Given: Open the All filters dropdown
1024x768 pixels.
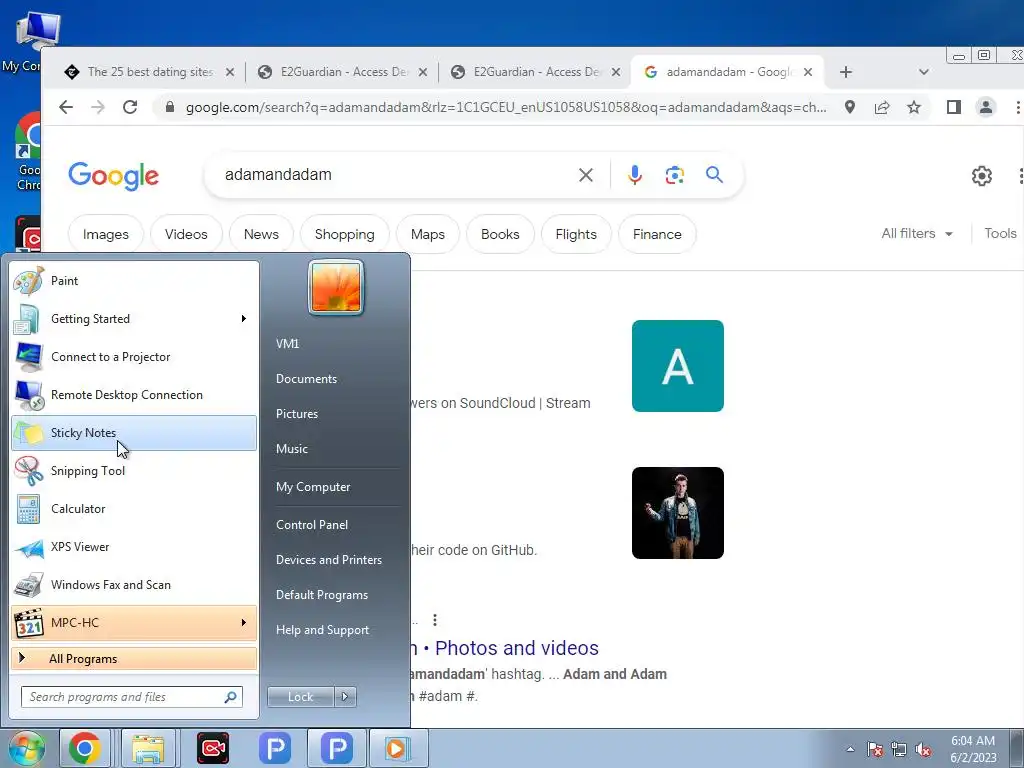Looking at the screenshot, I should point(917,234).
